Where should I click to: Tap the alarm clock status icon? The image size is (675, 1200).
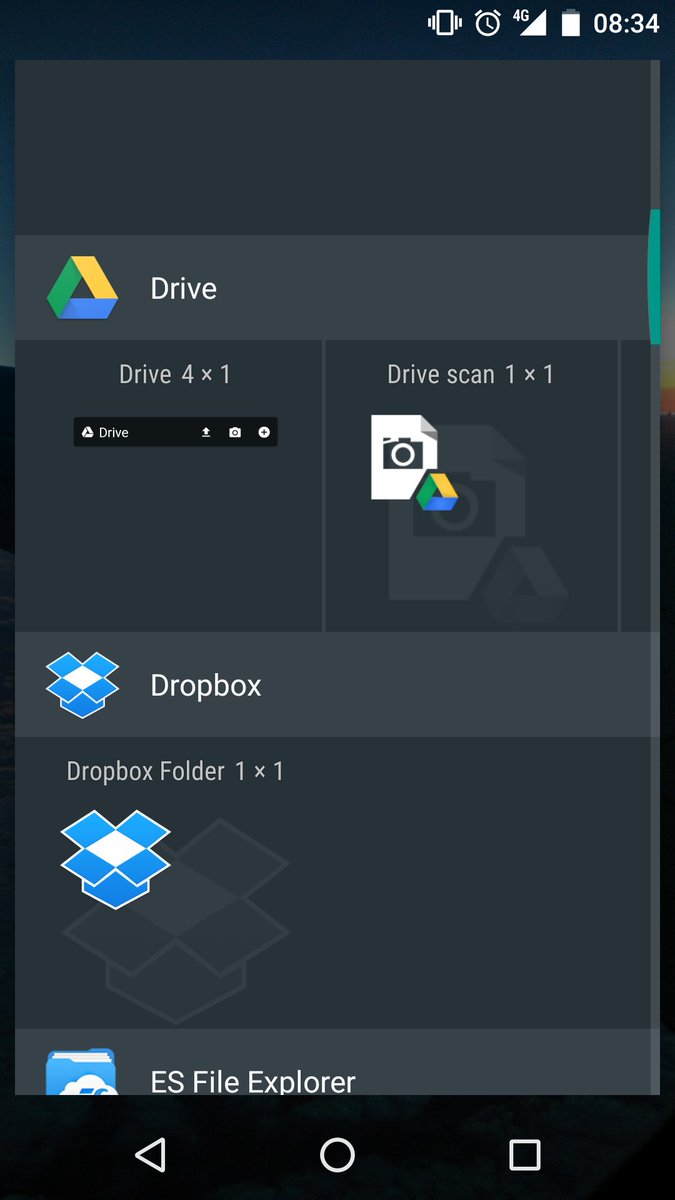click(488, 23)
